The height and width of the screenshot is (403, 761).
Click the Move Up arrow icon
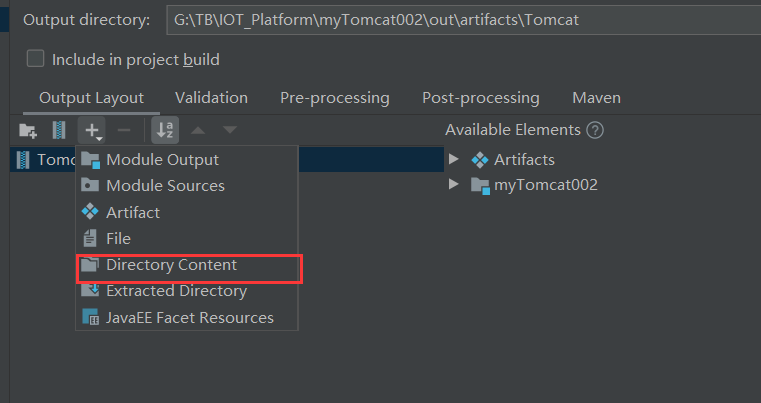198,130
